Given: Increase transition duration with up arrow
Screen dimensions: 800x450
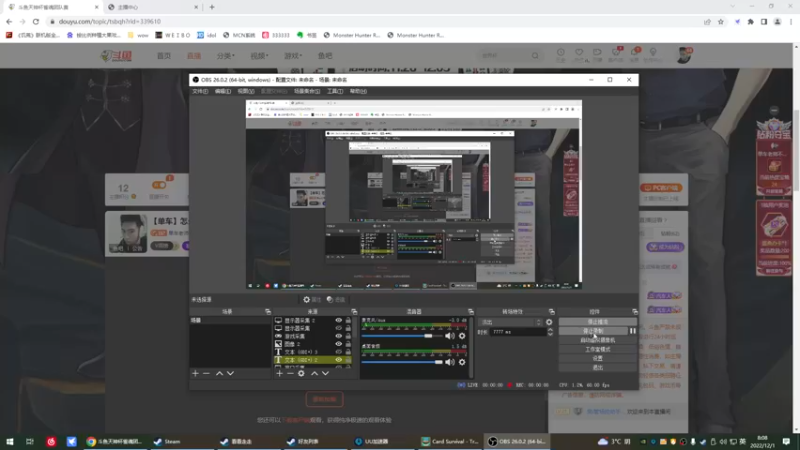Looking at the screenshot, I should click(550, 330).
